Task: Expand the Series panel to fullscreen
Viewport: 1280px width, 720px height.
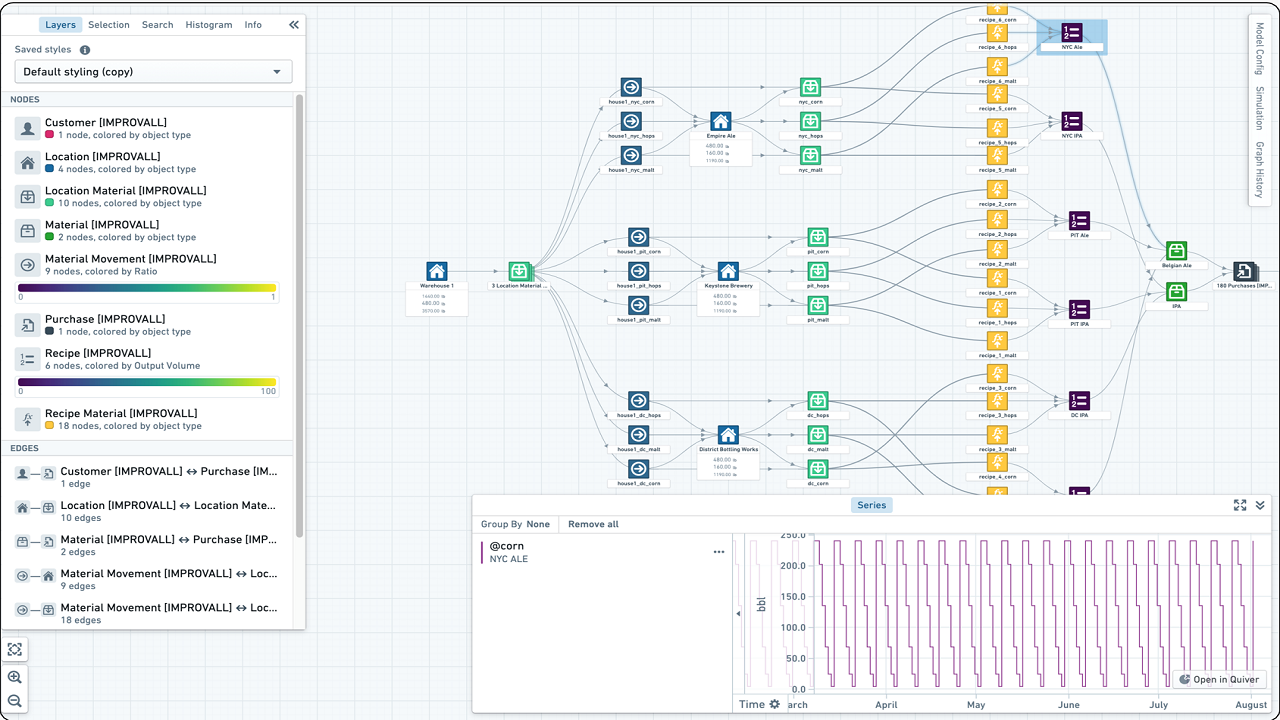Action: click(1240, 505)
